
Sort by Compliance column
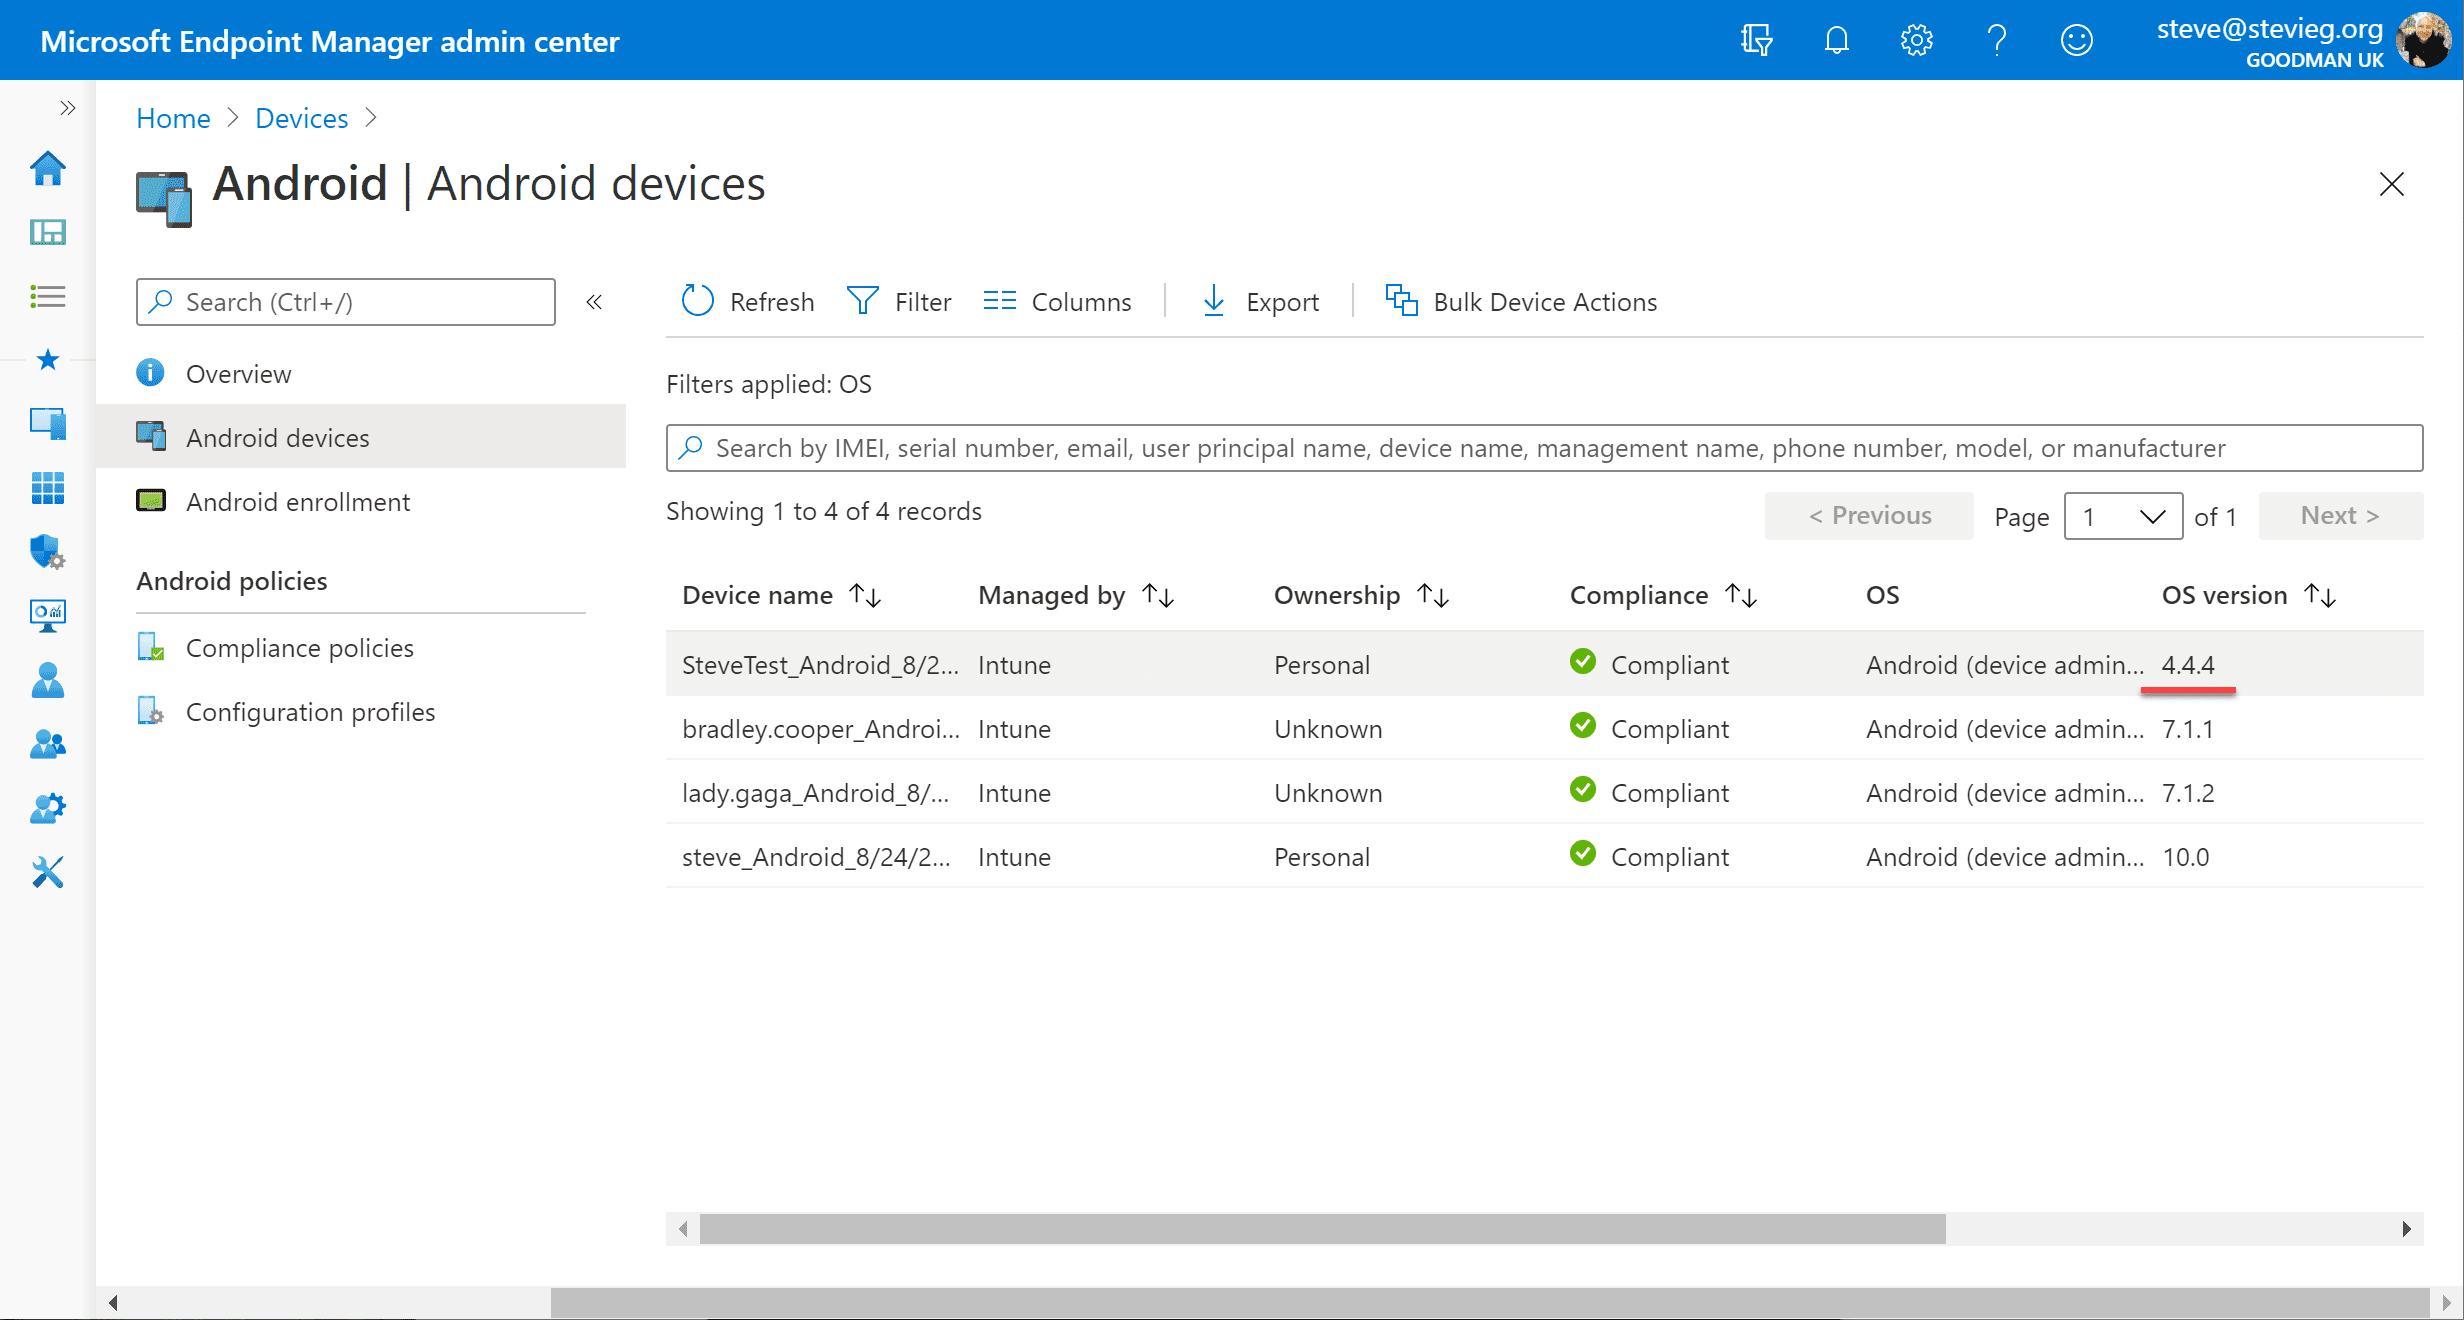click(1664, 596)
